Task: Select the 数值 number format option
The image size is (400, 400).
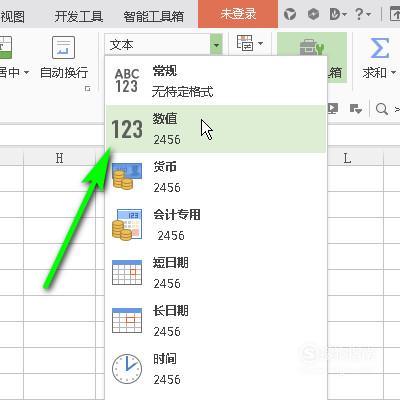Action: tap(216, 129)
